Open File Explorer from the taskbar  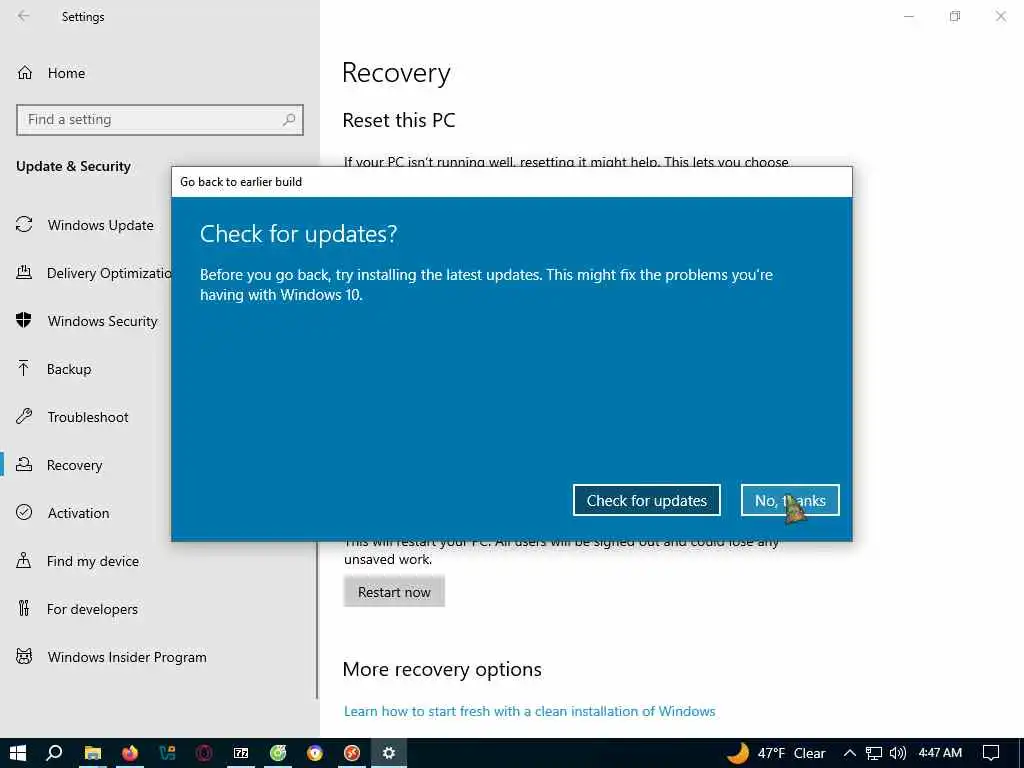pos(93,753)
